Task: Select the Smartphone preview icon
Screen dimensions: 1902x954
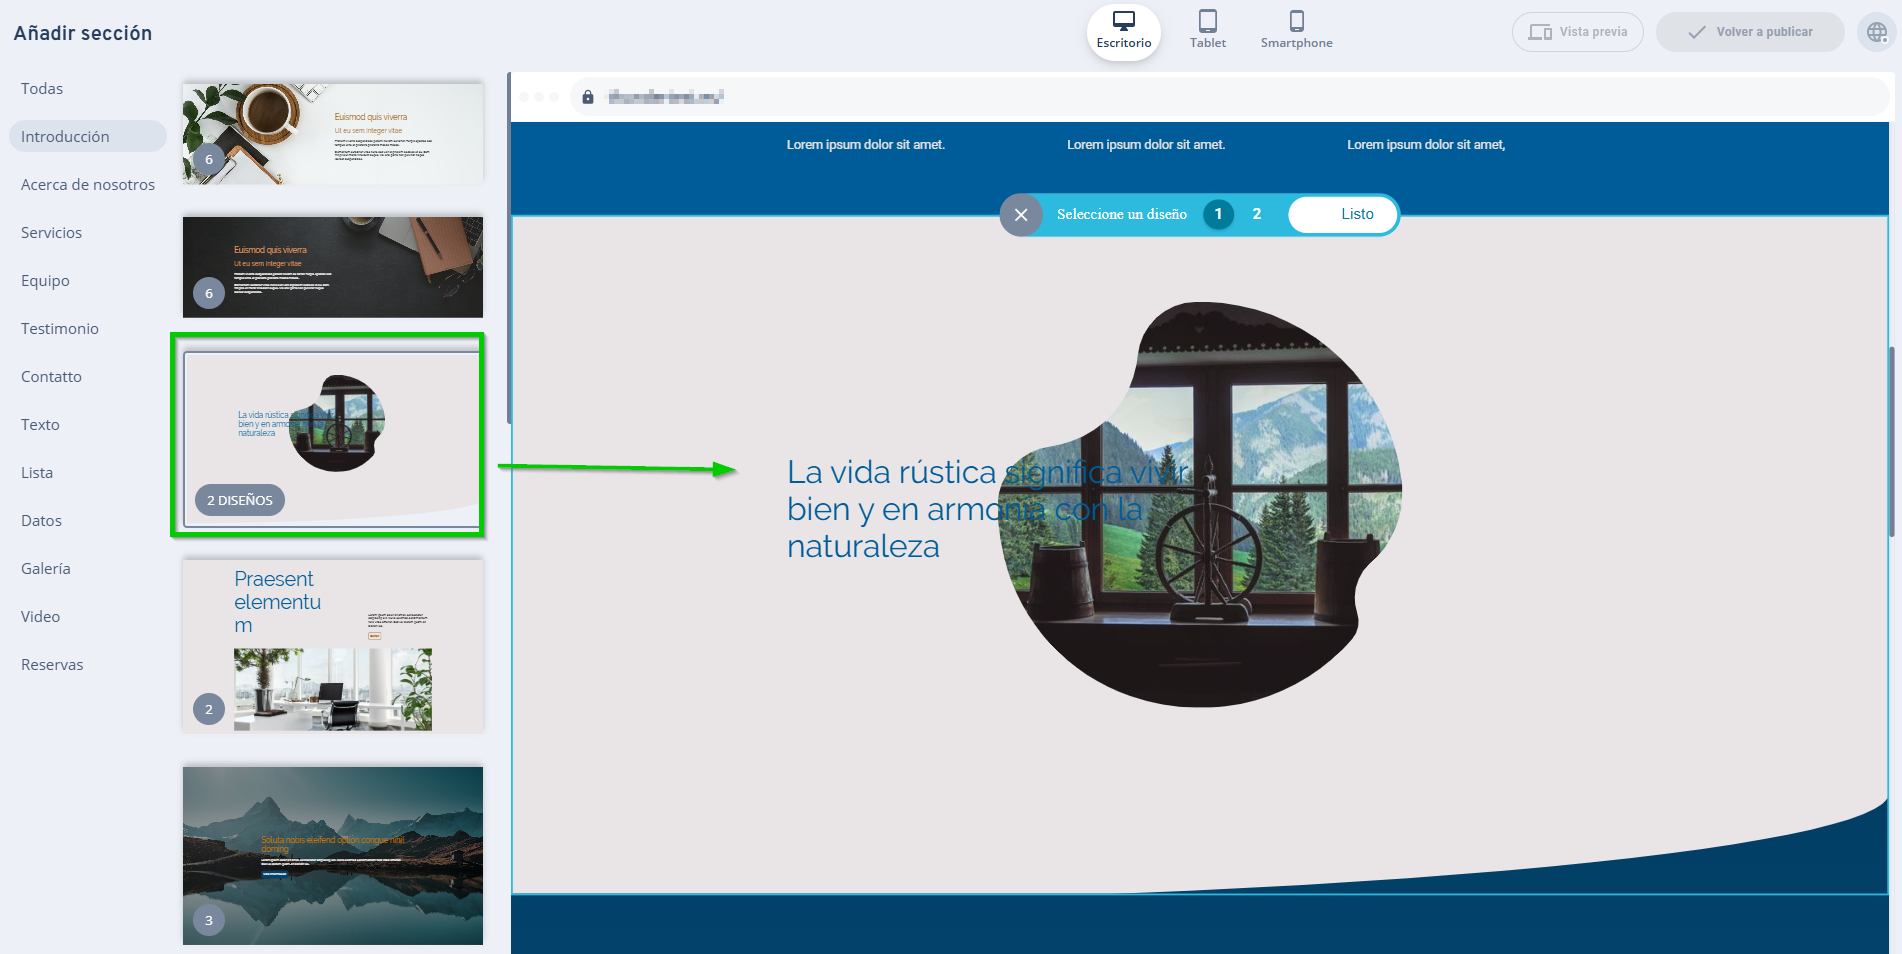Action: point(1296,30)
